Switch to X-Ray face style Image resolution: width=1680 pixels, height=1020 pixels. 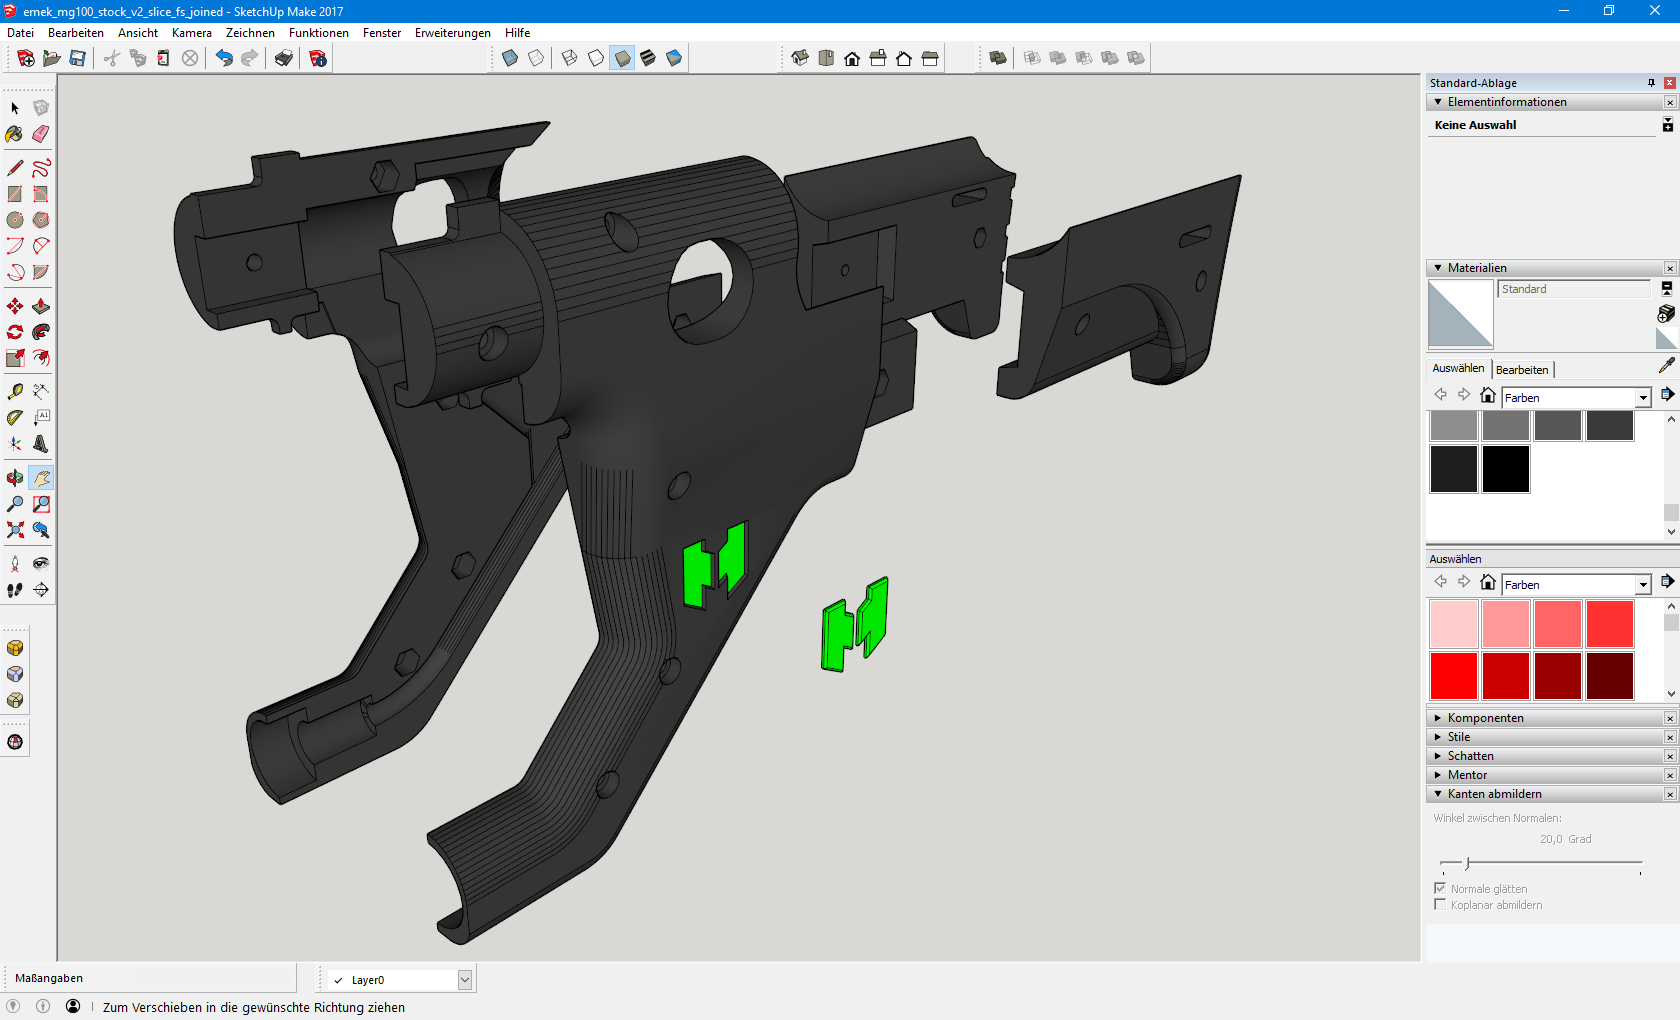pyautogui.click(x=510, y=58)
